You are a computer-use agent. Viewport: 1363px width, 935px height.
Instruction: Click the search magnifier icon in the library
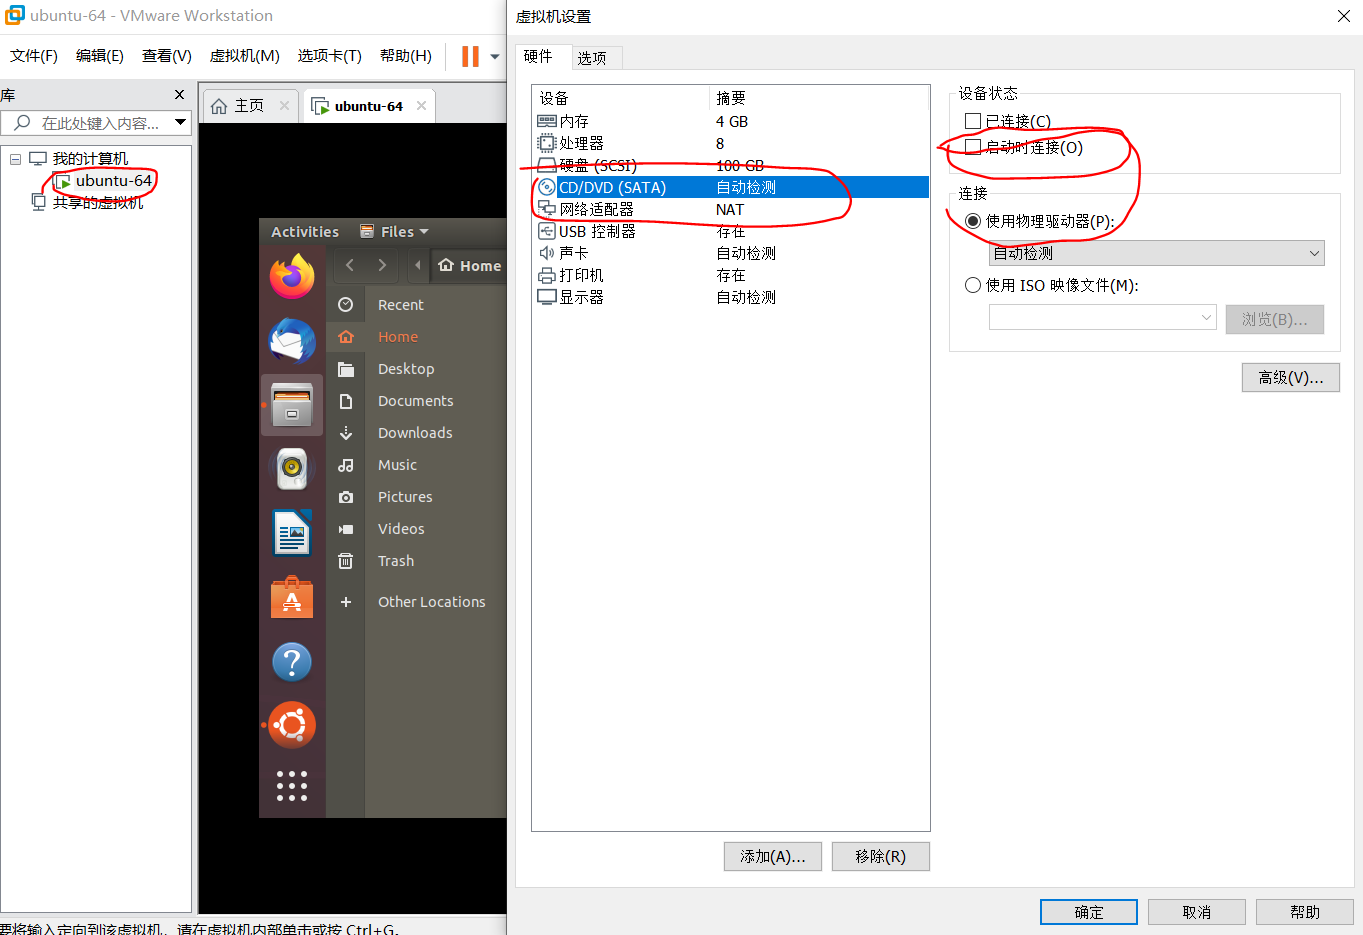click(21, 123)
